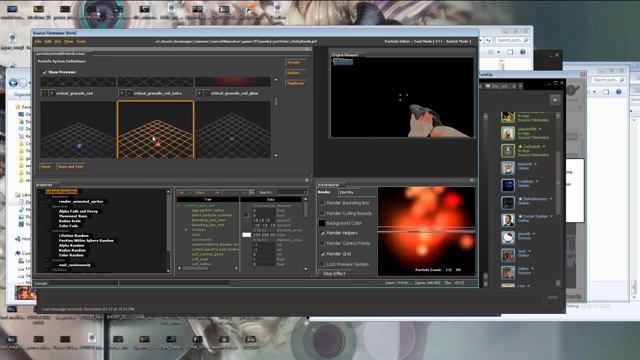This screenshot has height=360, width=640.
Task: Select render_animated_sprites in properties tree
Action: [x=81, y=202]
